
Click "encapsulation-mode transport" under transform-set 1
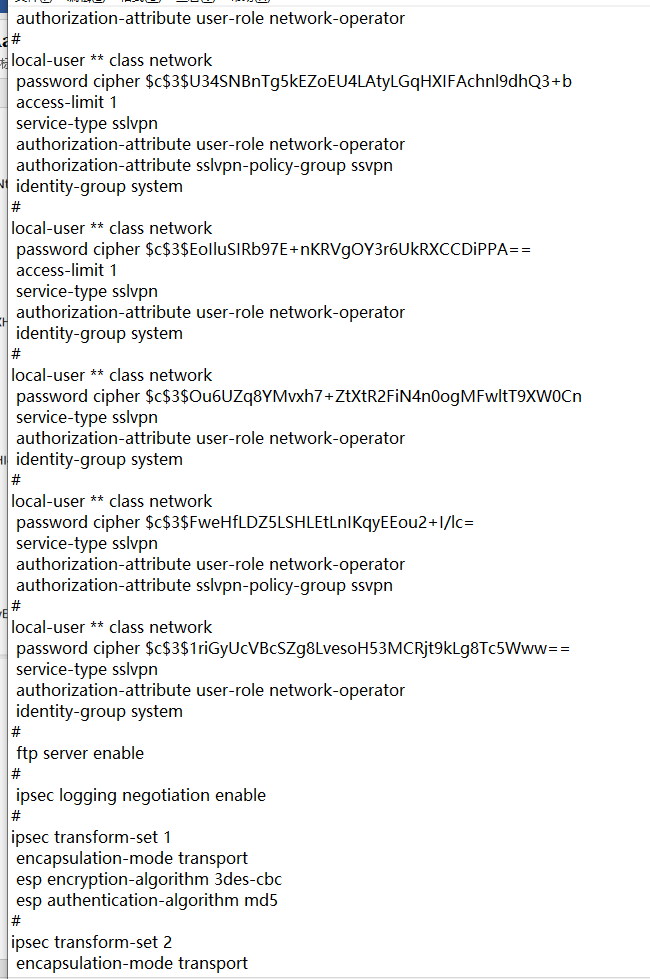tap(132, 858)
